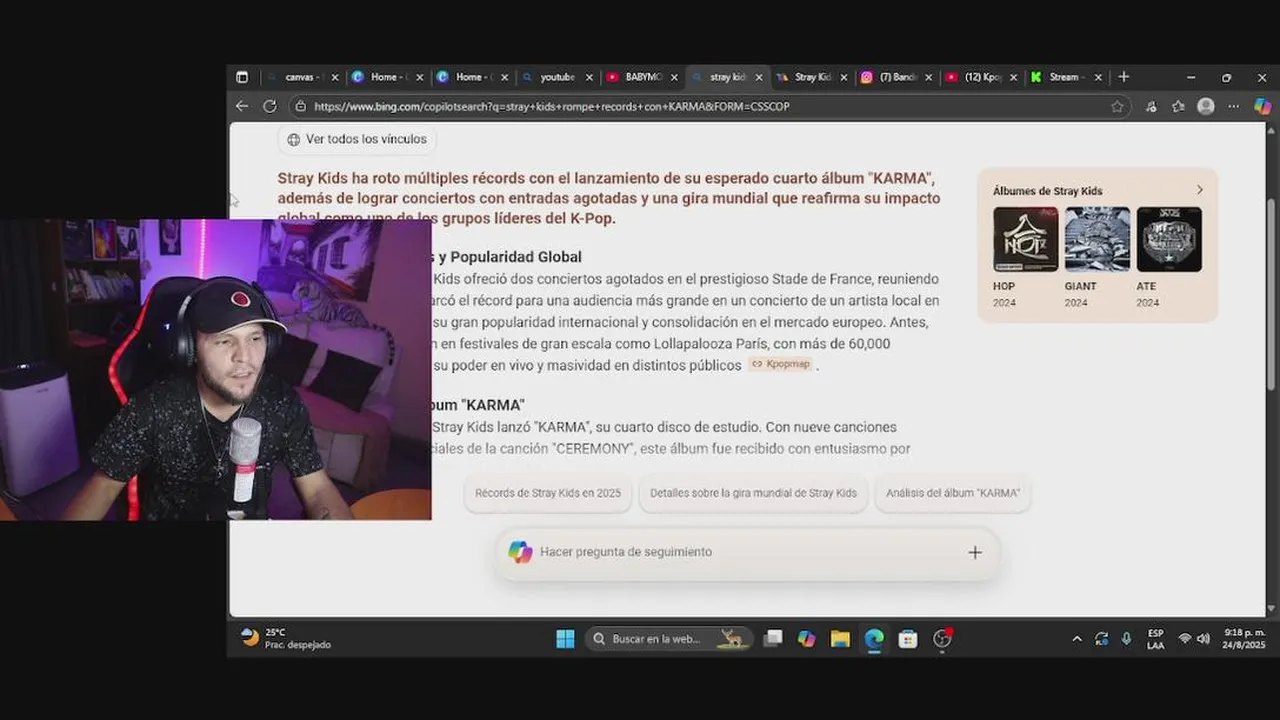Viewport: 1280px width, 720px height.
Task: Show hidden system tray icons
Action: [1077, 639]
